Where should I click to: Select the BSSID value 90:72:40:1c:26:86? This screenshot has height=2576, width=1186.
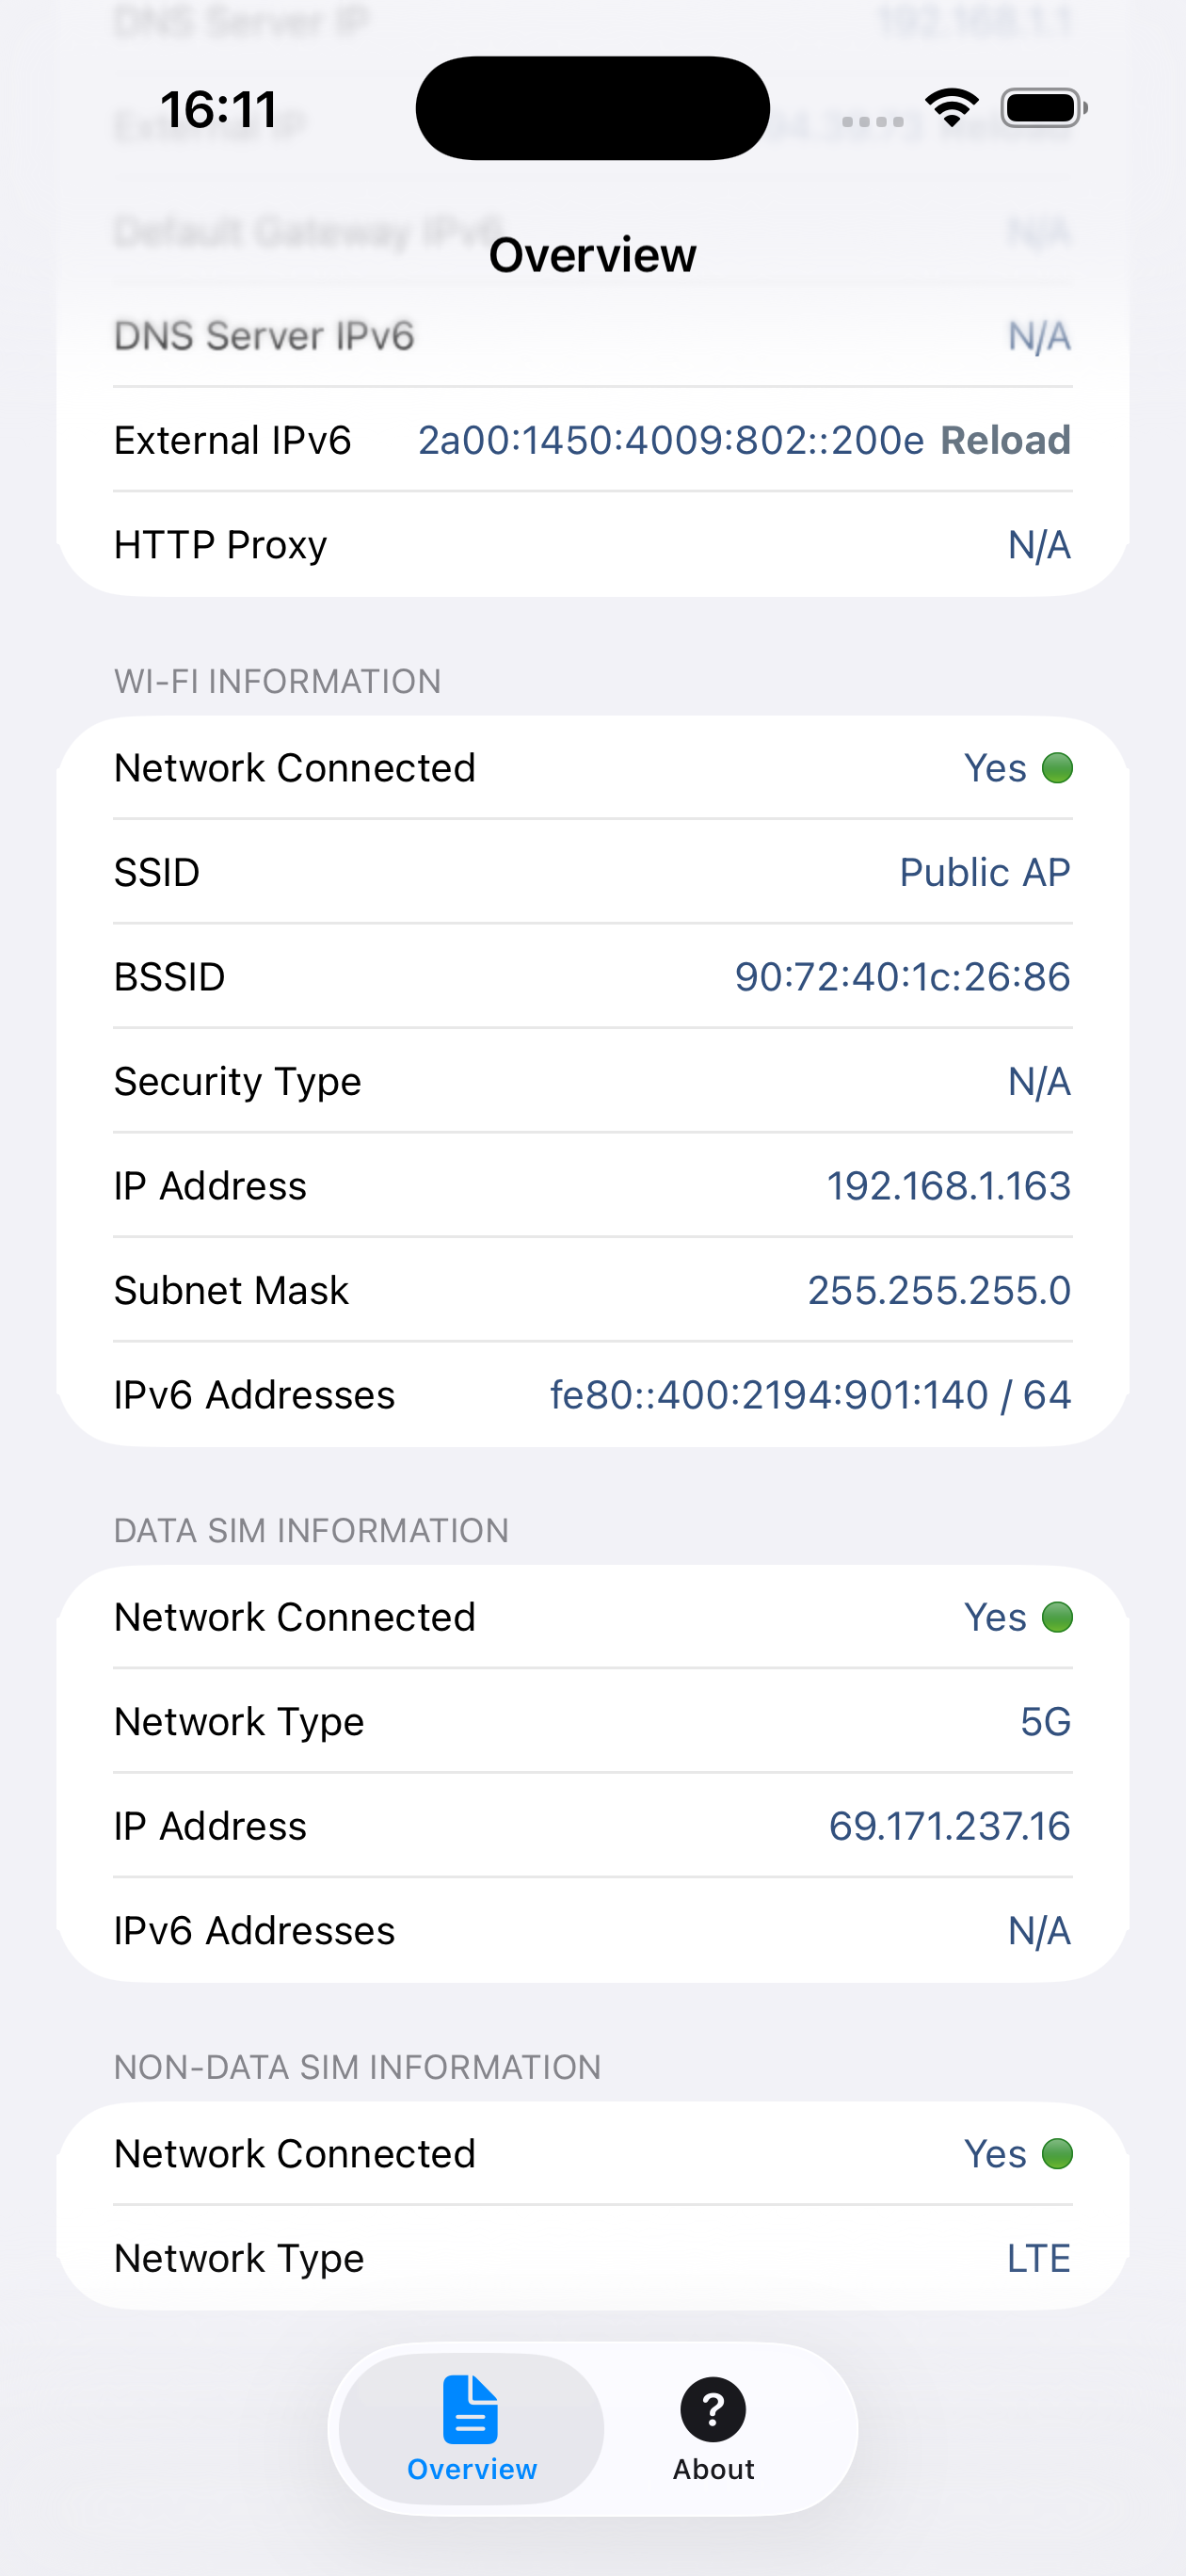click(902, 977)
